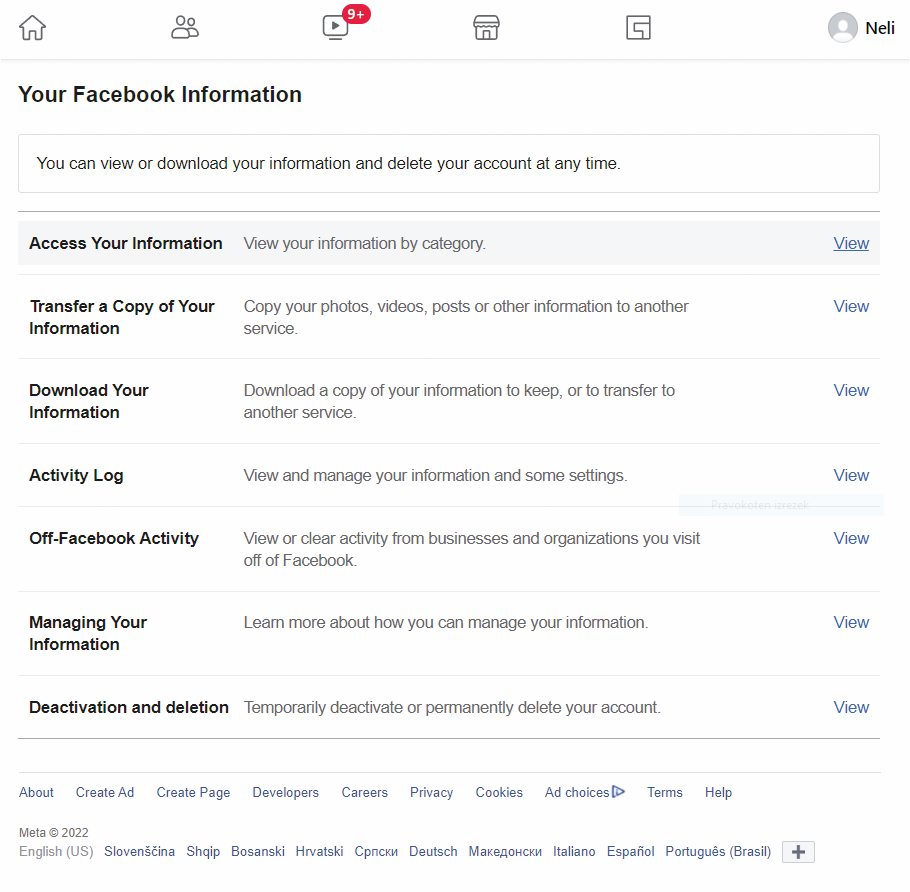View Managing Your Information
Screen dimensions: 910x892
[x=851, y=622]
